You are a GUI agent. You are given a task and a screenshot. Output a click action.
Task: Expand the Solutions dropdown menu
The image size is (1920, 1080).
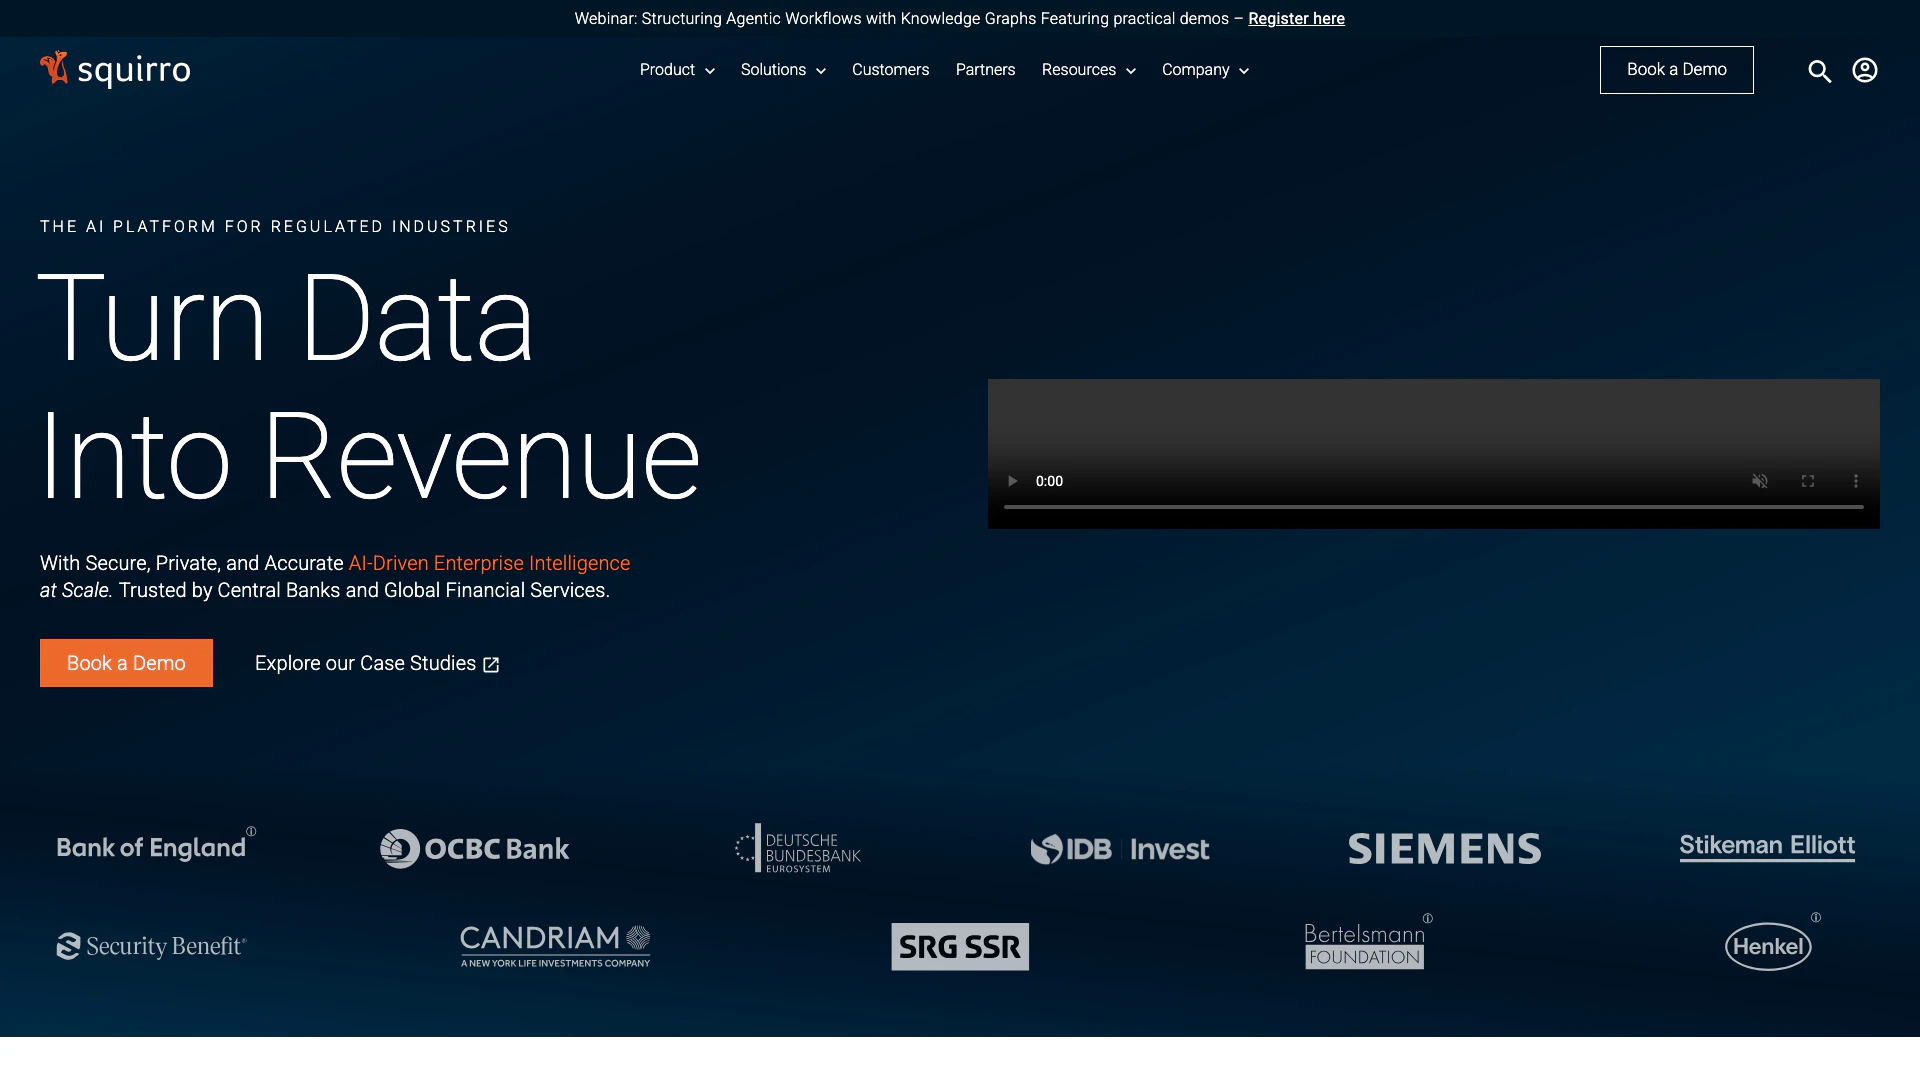[x=783, y=70]
